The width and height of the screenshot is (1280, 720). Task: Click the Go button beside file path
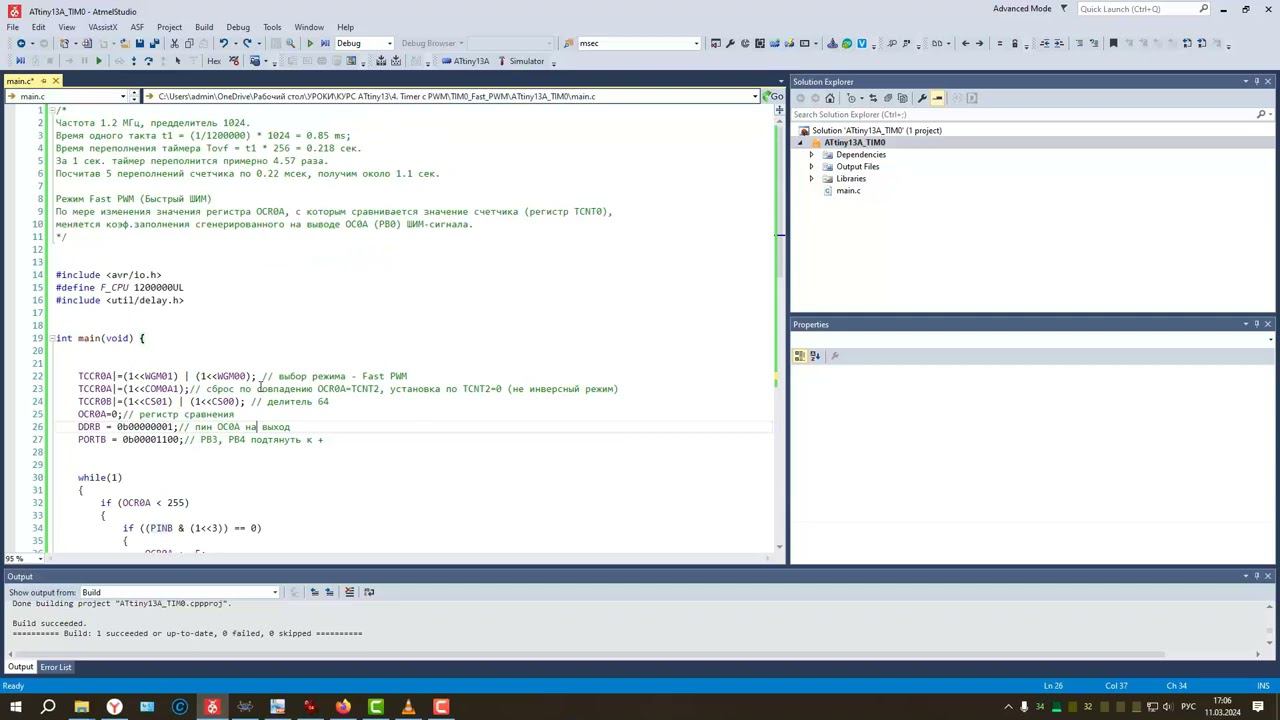coord(773,96)
